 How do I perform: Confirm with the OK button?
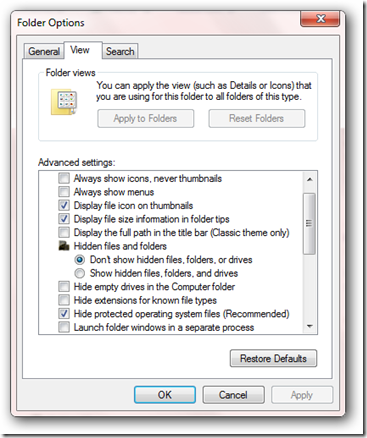(165, 395)
